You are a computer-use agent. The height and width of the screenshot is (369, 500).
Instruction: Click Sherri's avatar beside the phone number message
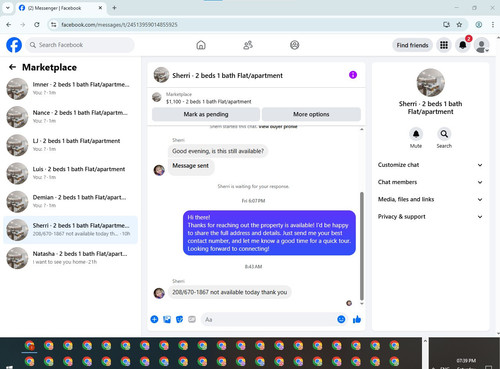[x=159, y=293]
